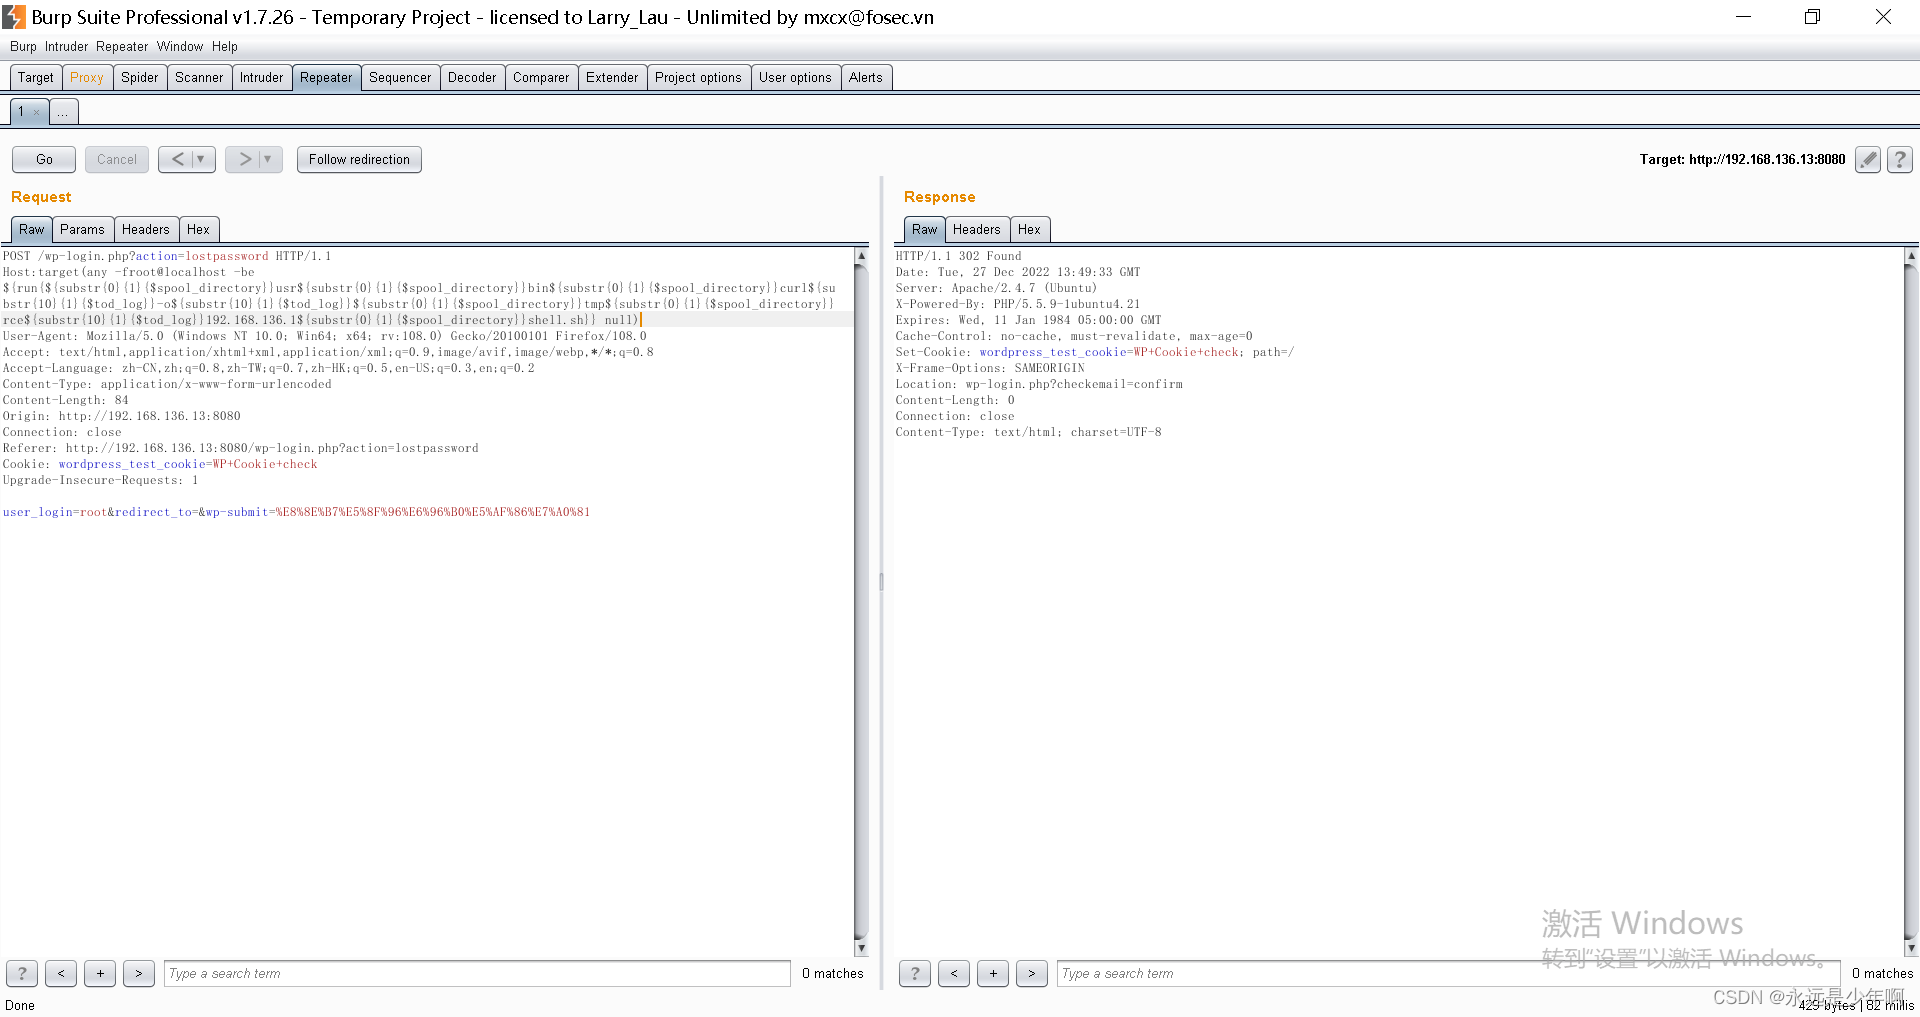Switch to the Comparer tab
This screenshot has height=1017, width=1920.
tap(541, 77)
